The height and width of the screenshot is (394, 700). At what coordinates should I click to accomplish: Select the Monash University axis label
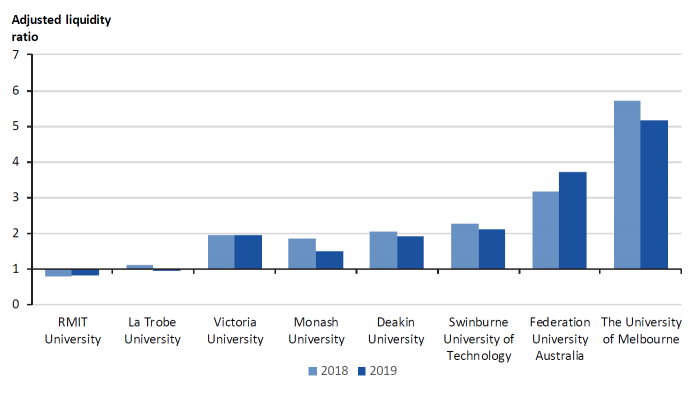point(316,331)
